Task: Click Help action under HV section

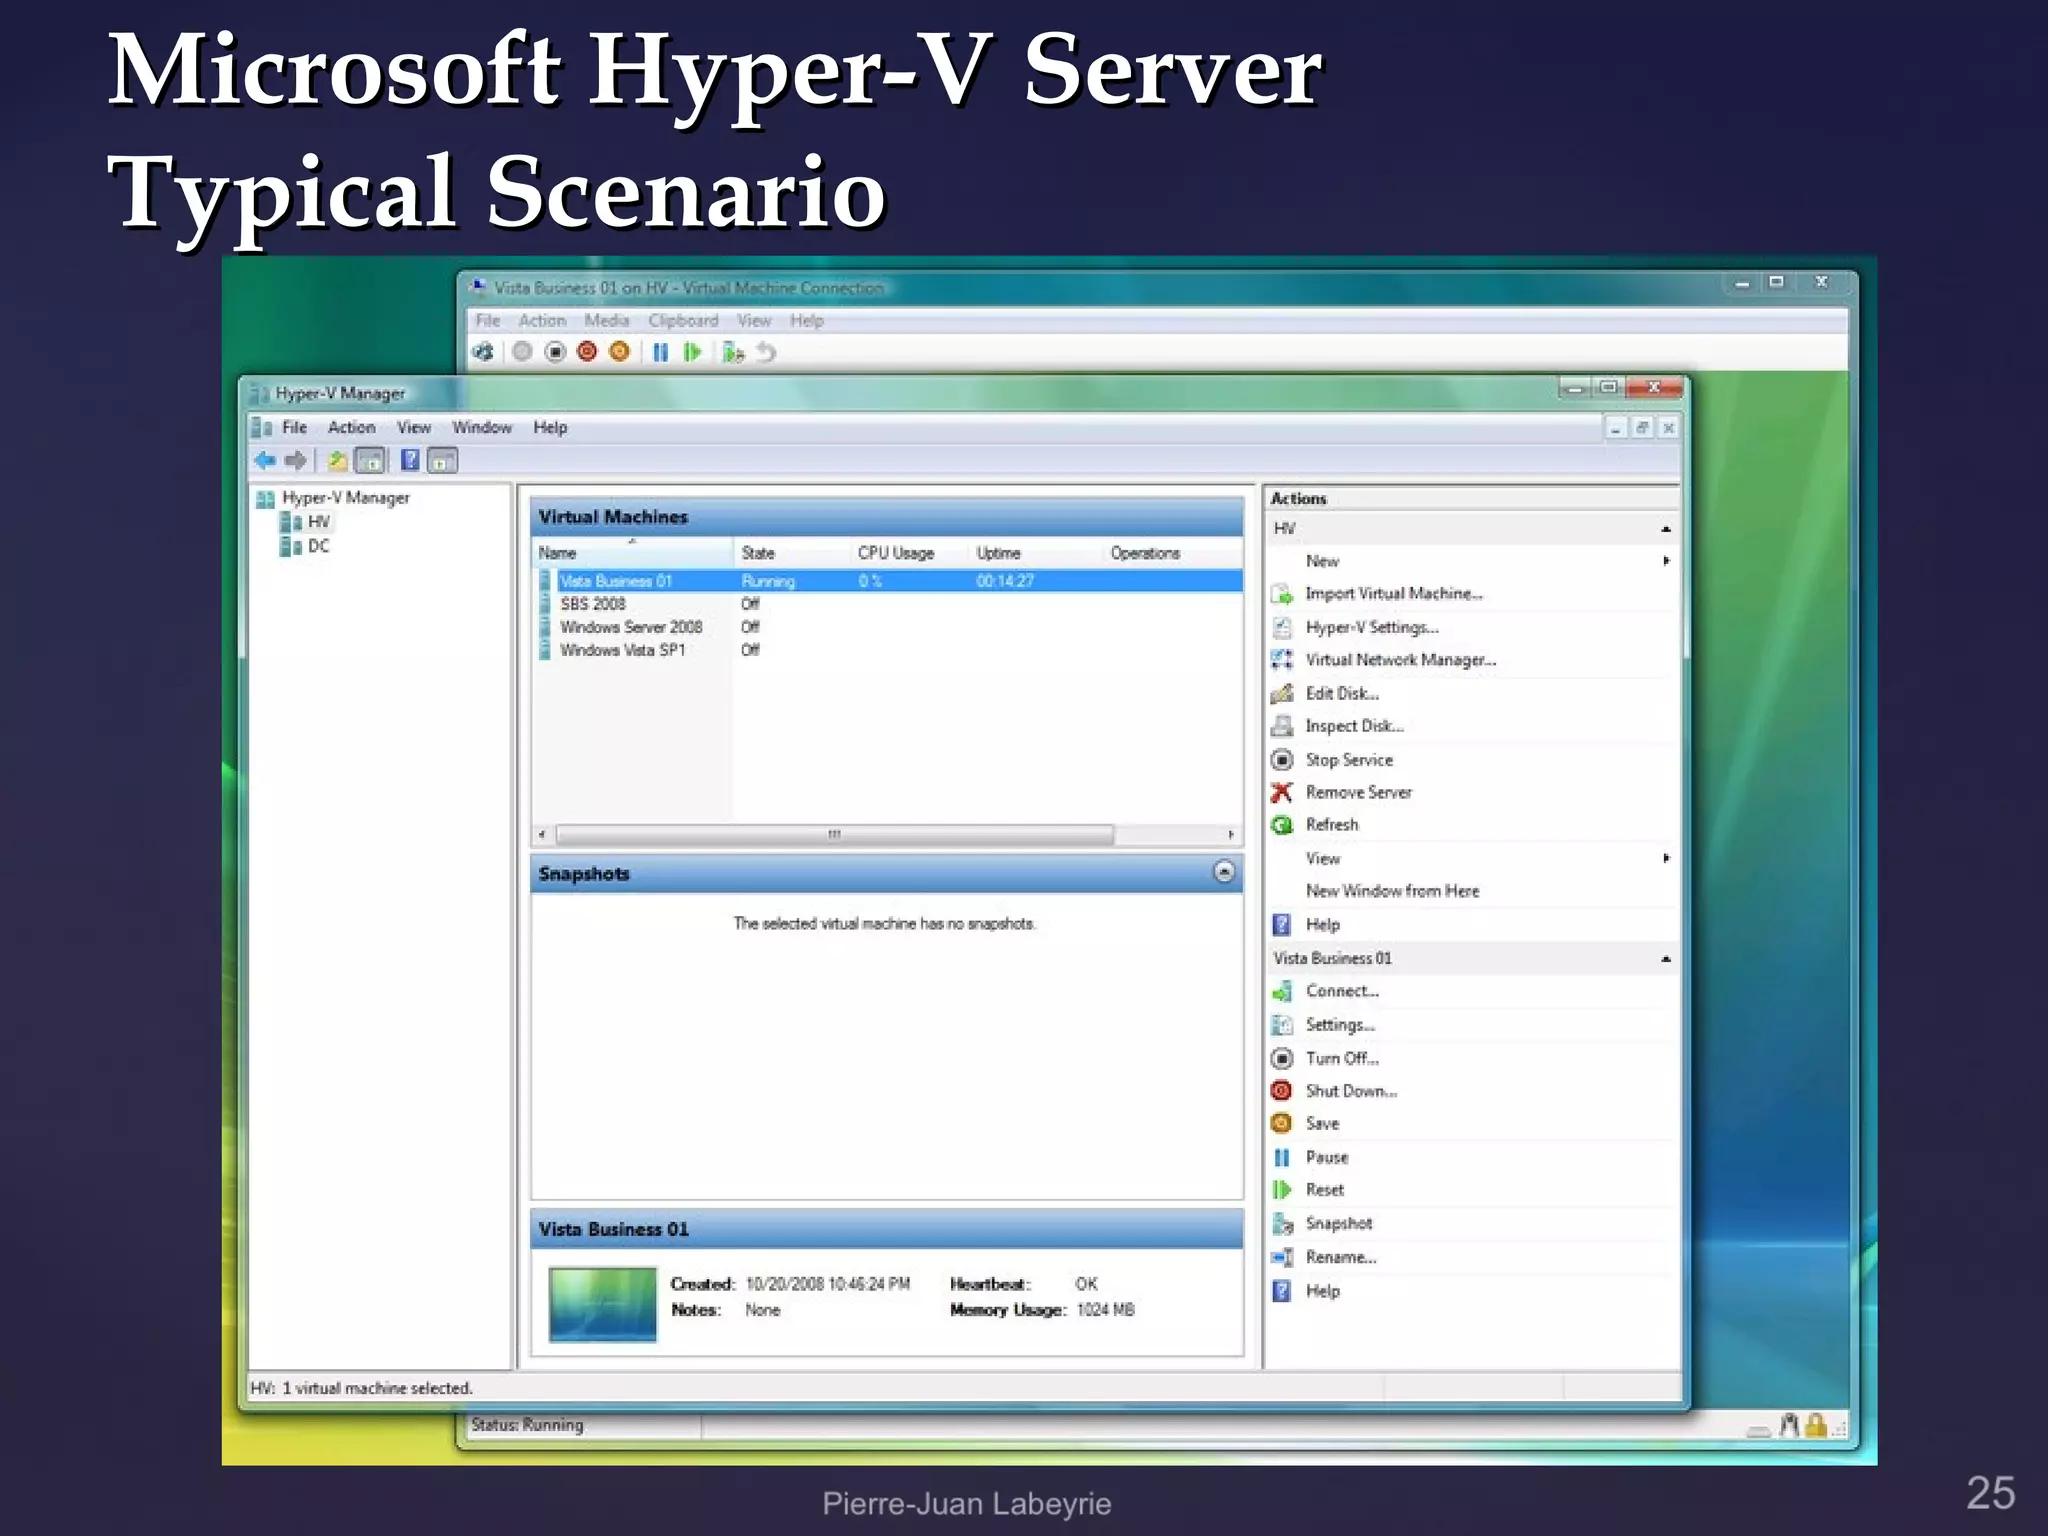Action: [1322, 925]
